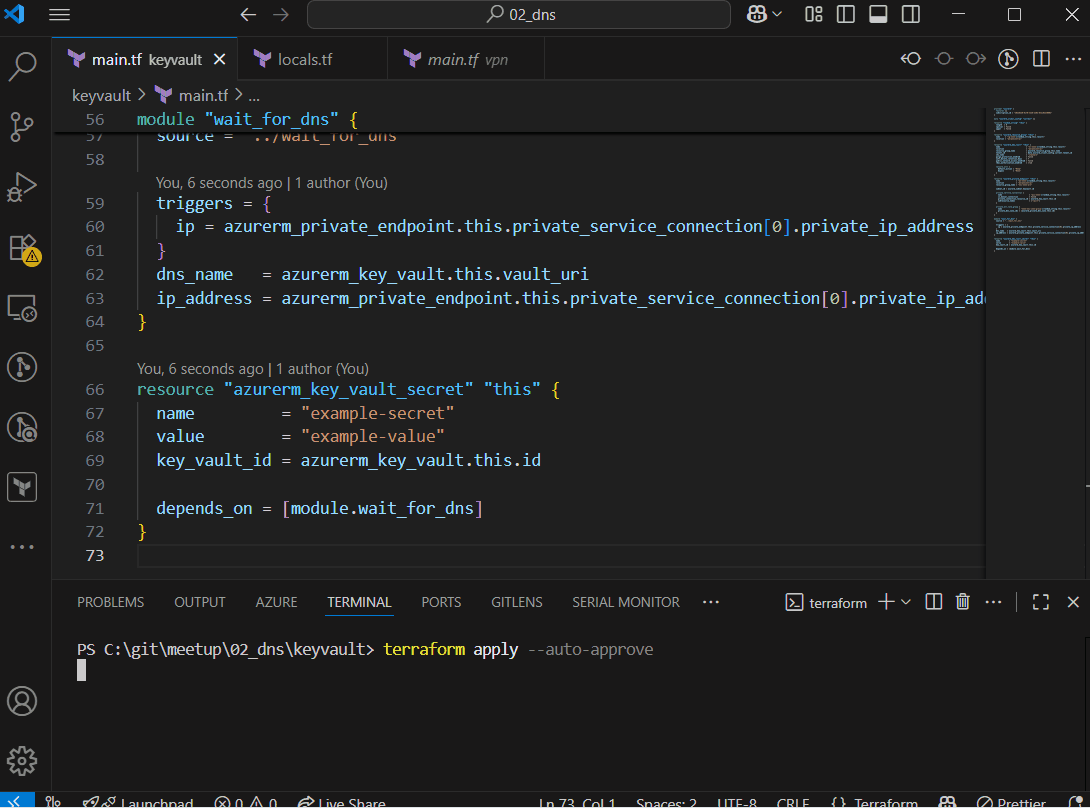Open Copilot chat icon in title bar

pos(756,15)
